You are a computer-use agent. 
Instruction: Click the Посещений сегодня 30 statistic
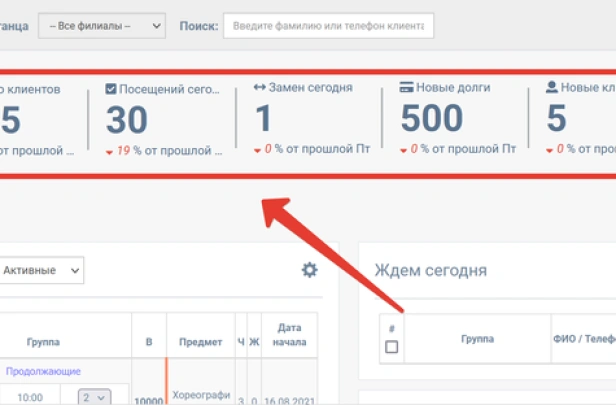tap(127, 119)
